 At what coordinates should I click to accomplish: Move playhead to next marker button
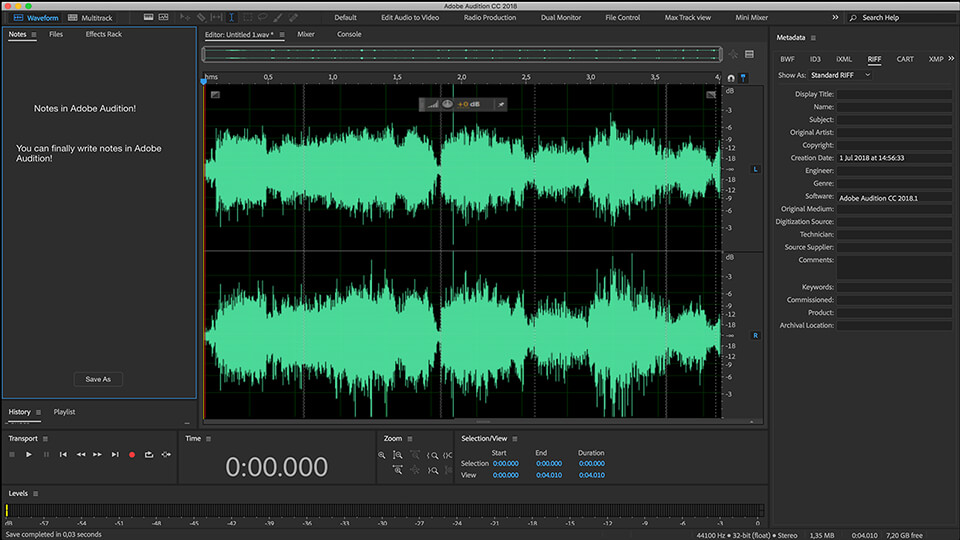pos(115,455)
